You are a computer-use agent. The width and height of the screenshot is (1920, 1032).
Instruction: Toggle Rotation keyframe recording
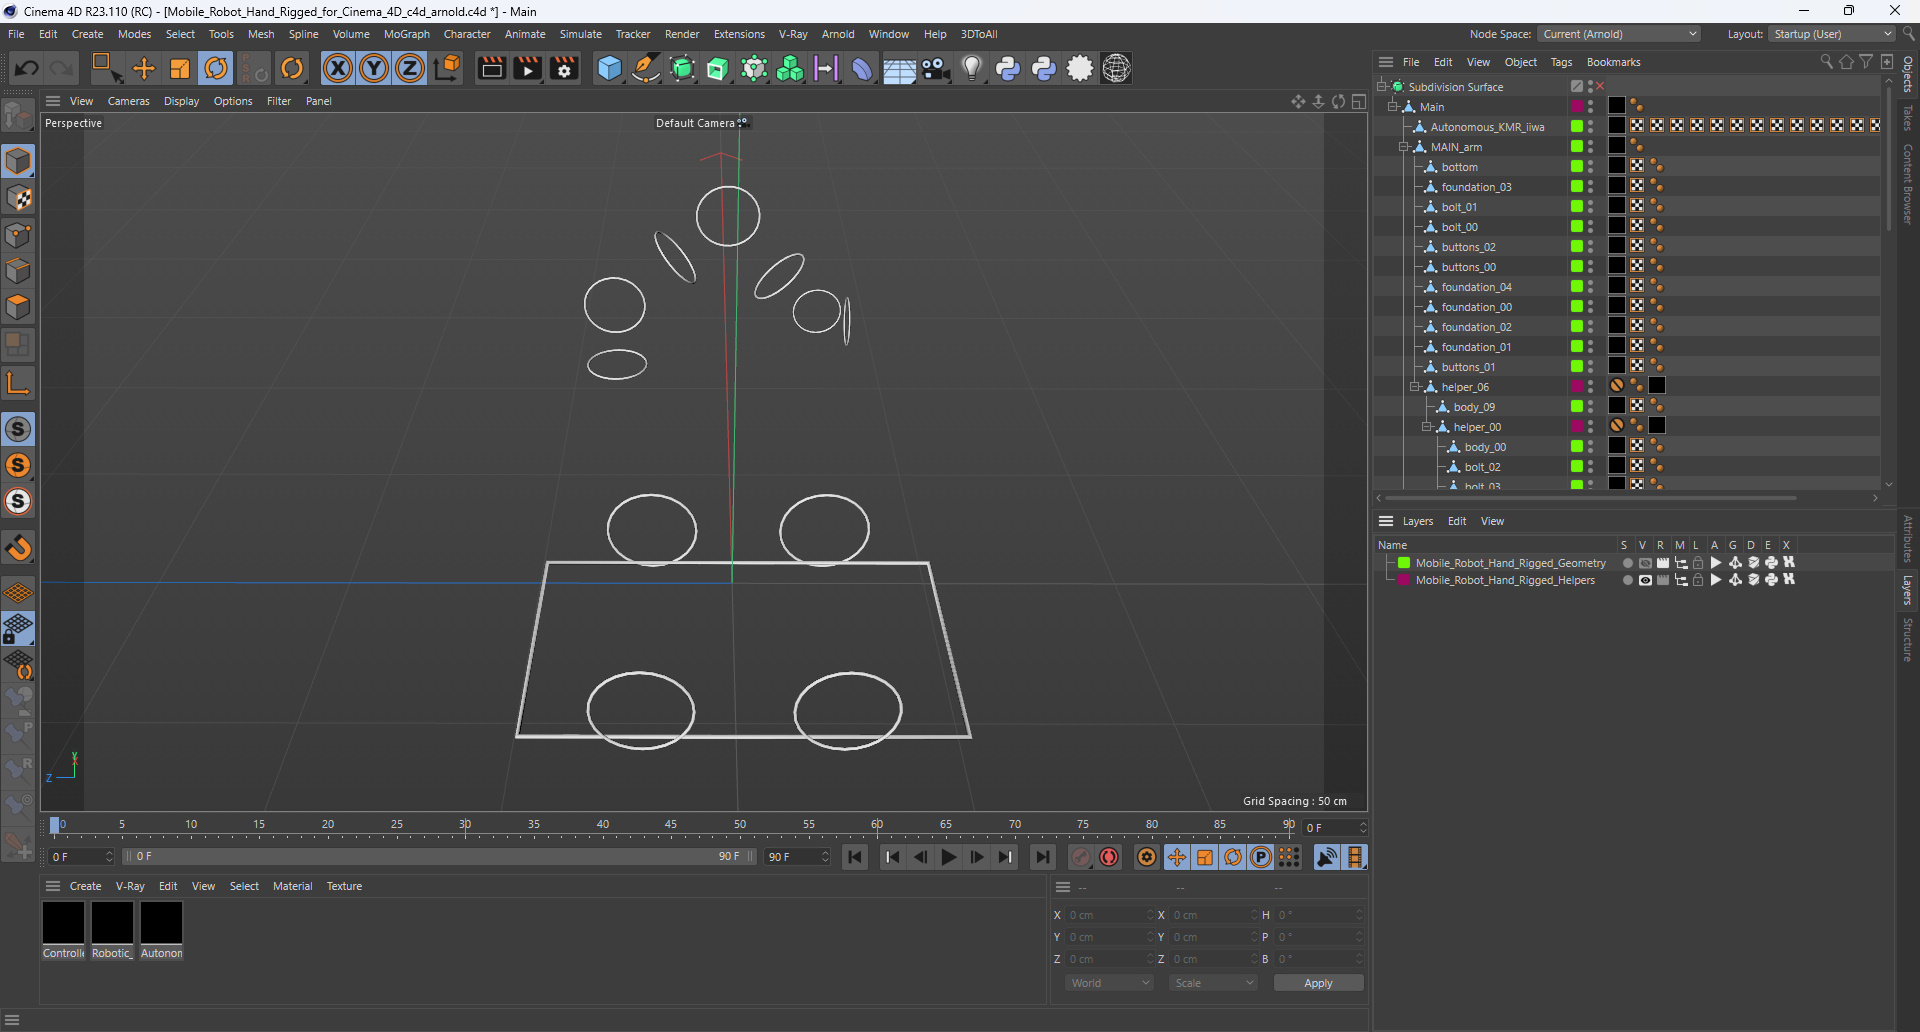(x=1233, y=857)
